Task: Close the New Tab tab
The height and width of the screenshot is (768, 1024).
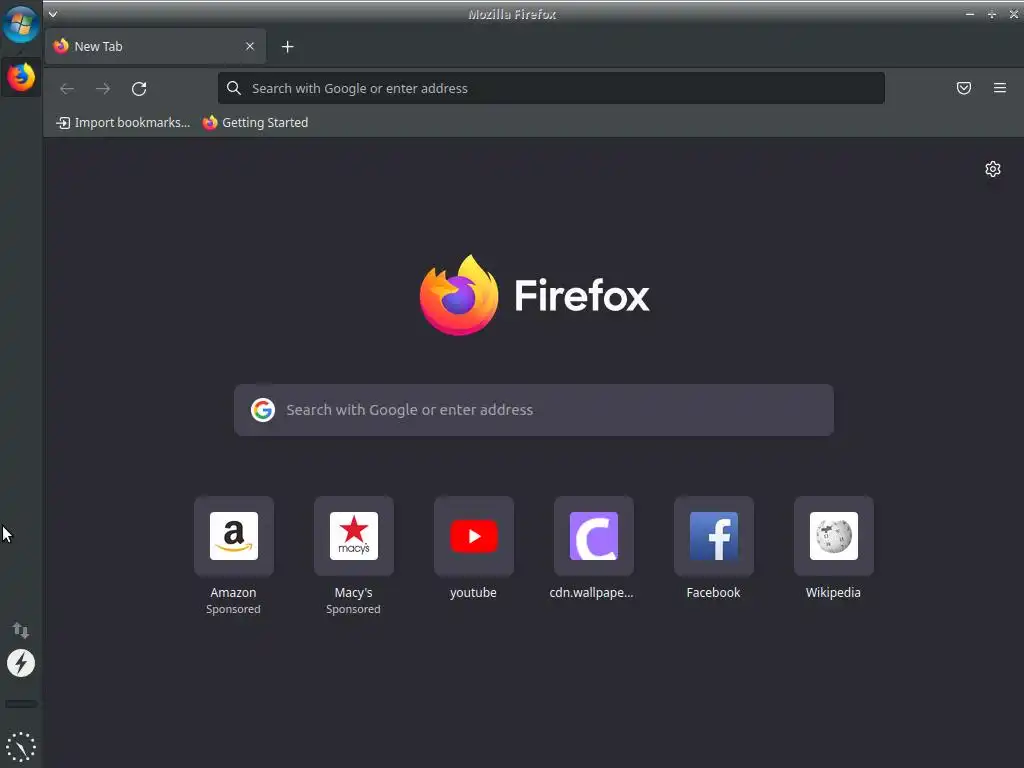Action: pyautogui.click(x=249, y=46)
